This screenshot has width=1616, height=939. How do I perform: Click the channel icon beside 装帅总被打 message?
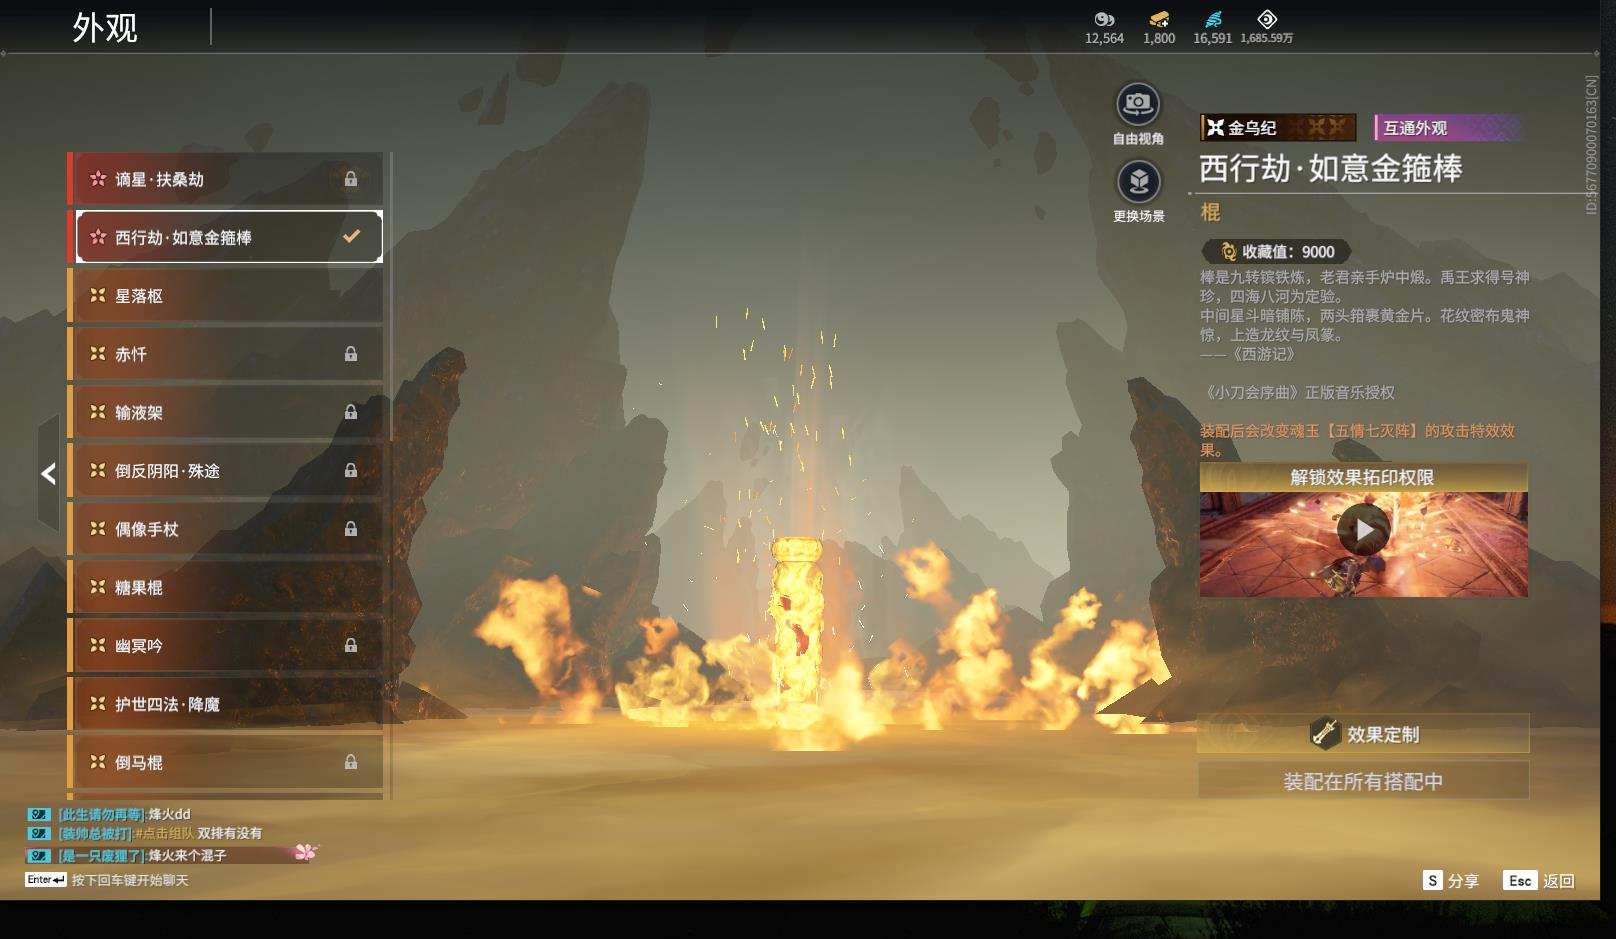pyautogui.click(x=38, y=833)
